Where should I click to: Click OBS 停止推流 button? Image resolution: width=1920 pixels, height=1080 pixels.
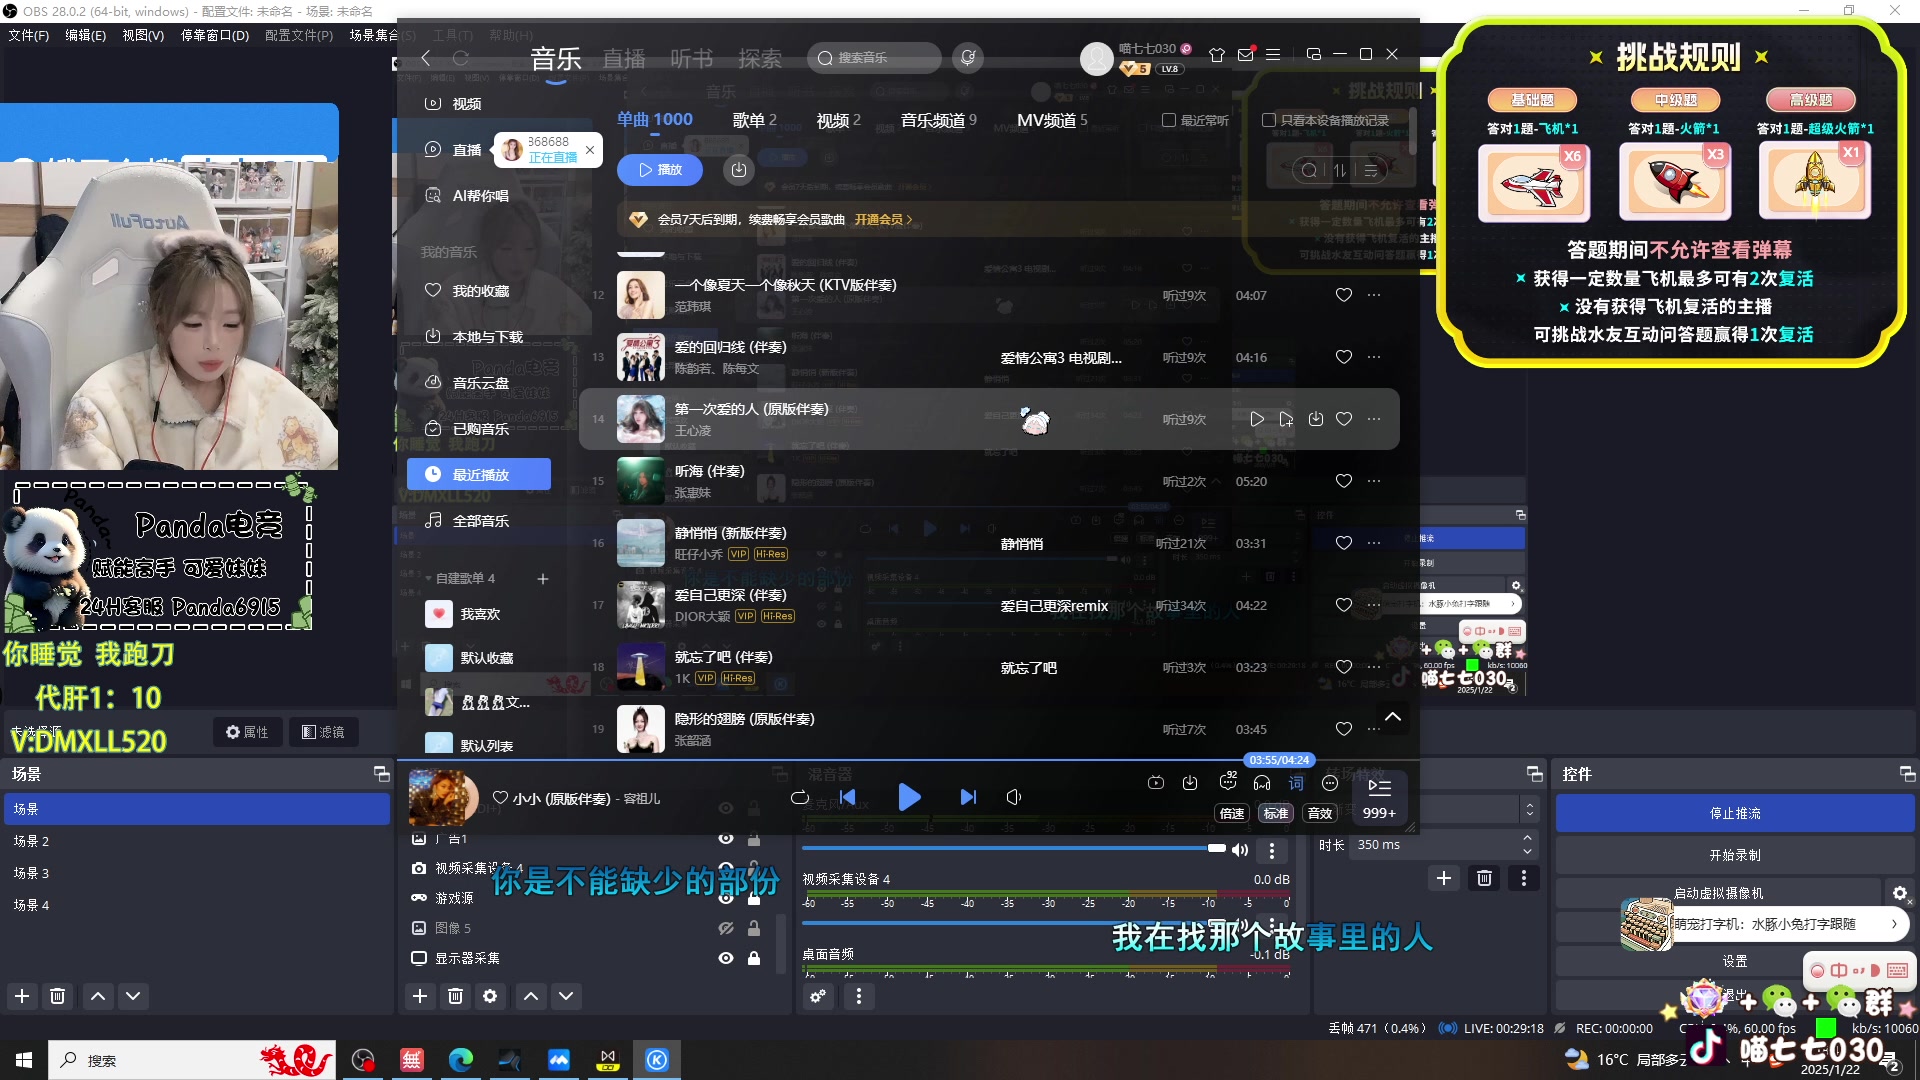tap(1735, 813)
